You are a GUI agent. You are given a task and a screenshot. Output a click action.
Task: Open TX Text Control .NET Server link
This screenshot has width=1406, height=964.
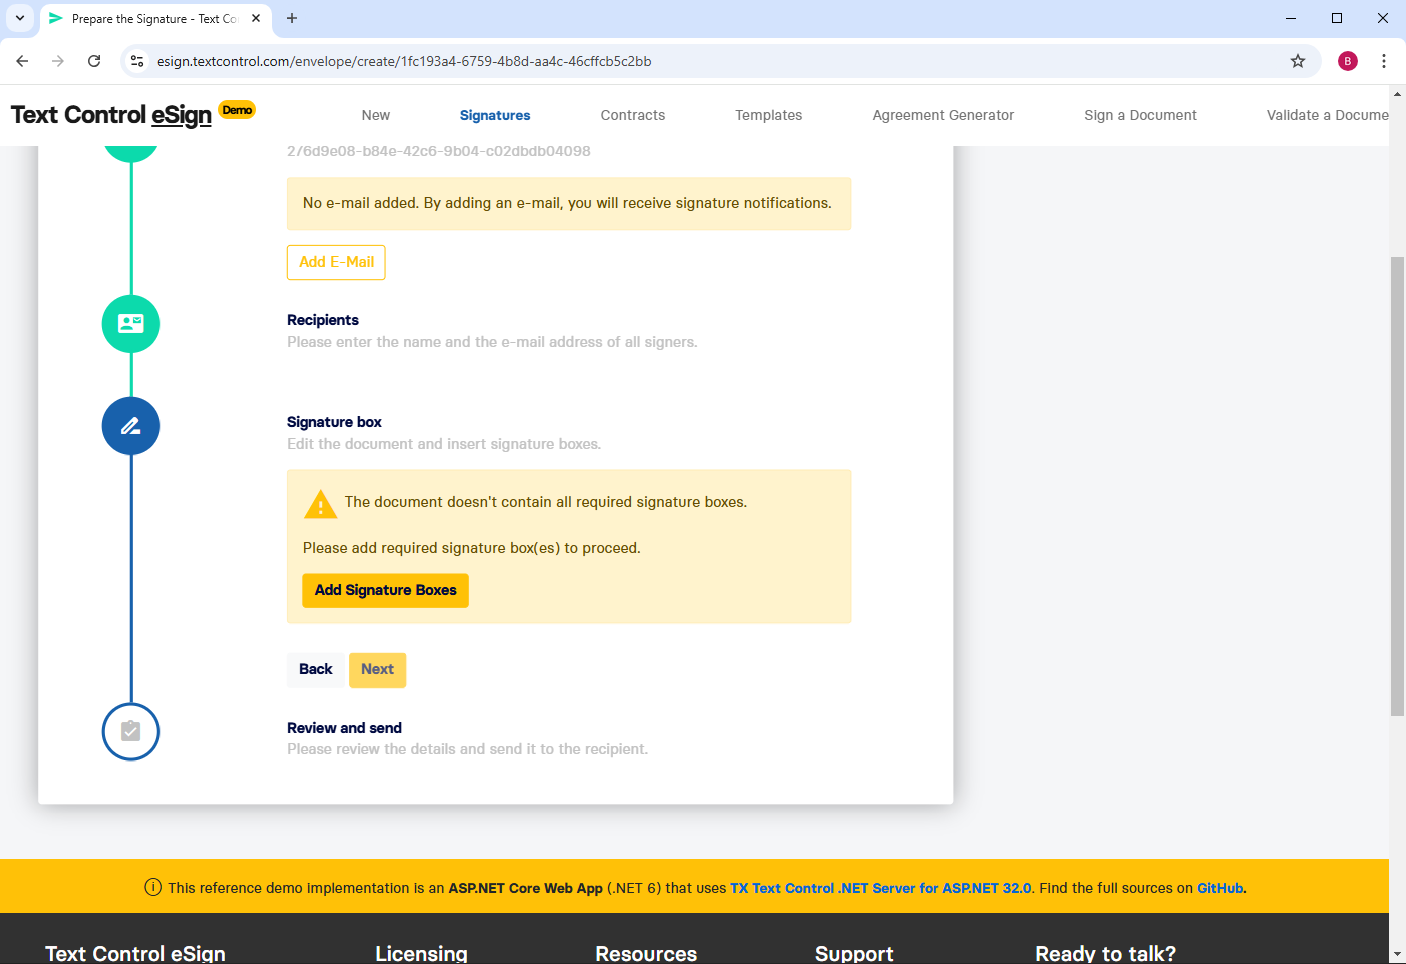click(x=881, y=888)
